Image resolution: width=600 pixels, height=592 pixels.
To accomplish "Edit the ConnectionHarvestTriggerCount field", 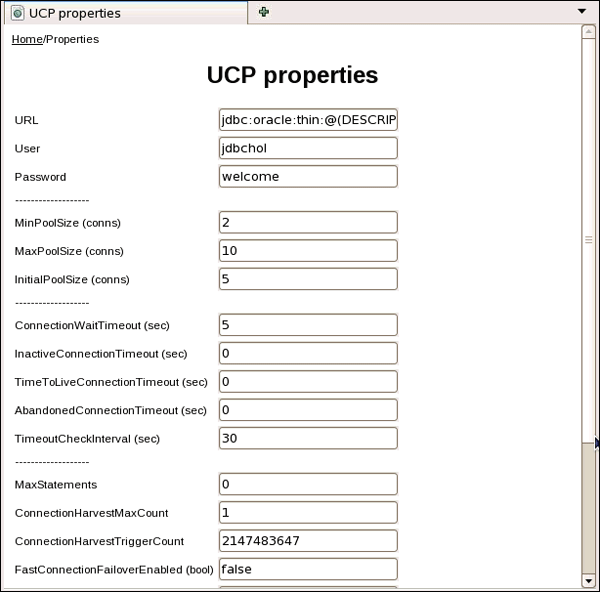I will 308,540.
